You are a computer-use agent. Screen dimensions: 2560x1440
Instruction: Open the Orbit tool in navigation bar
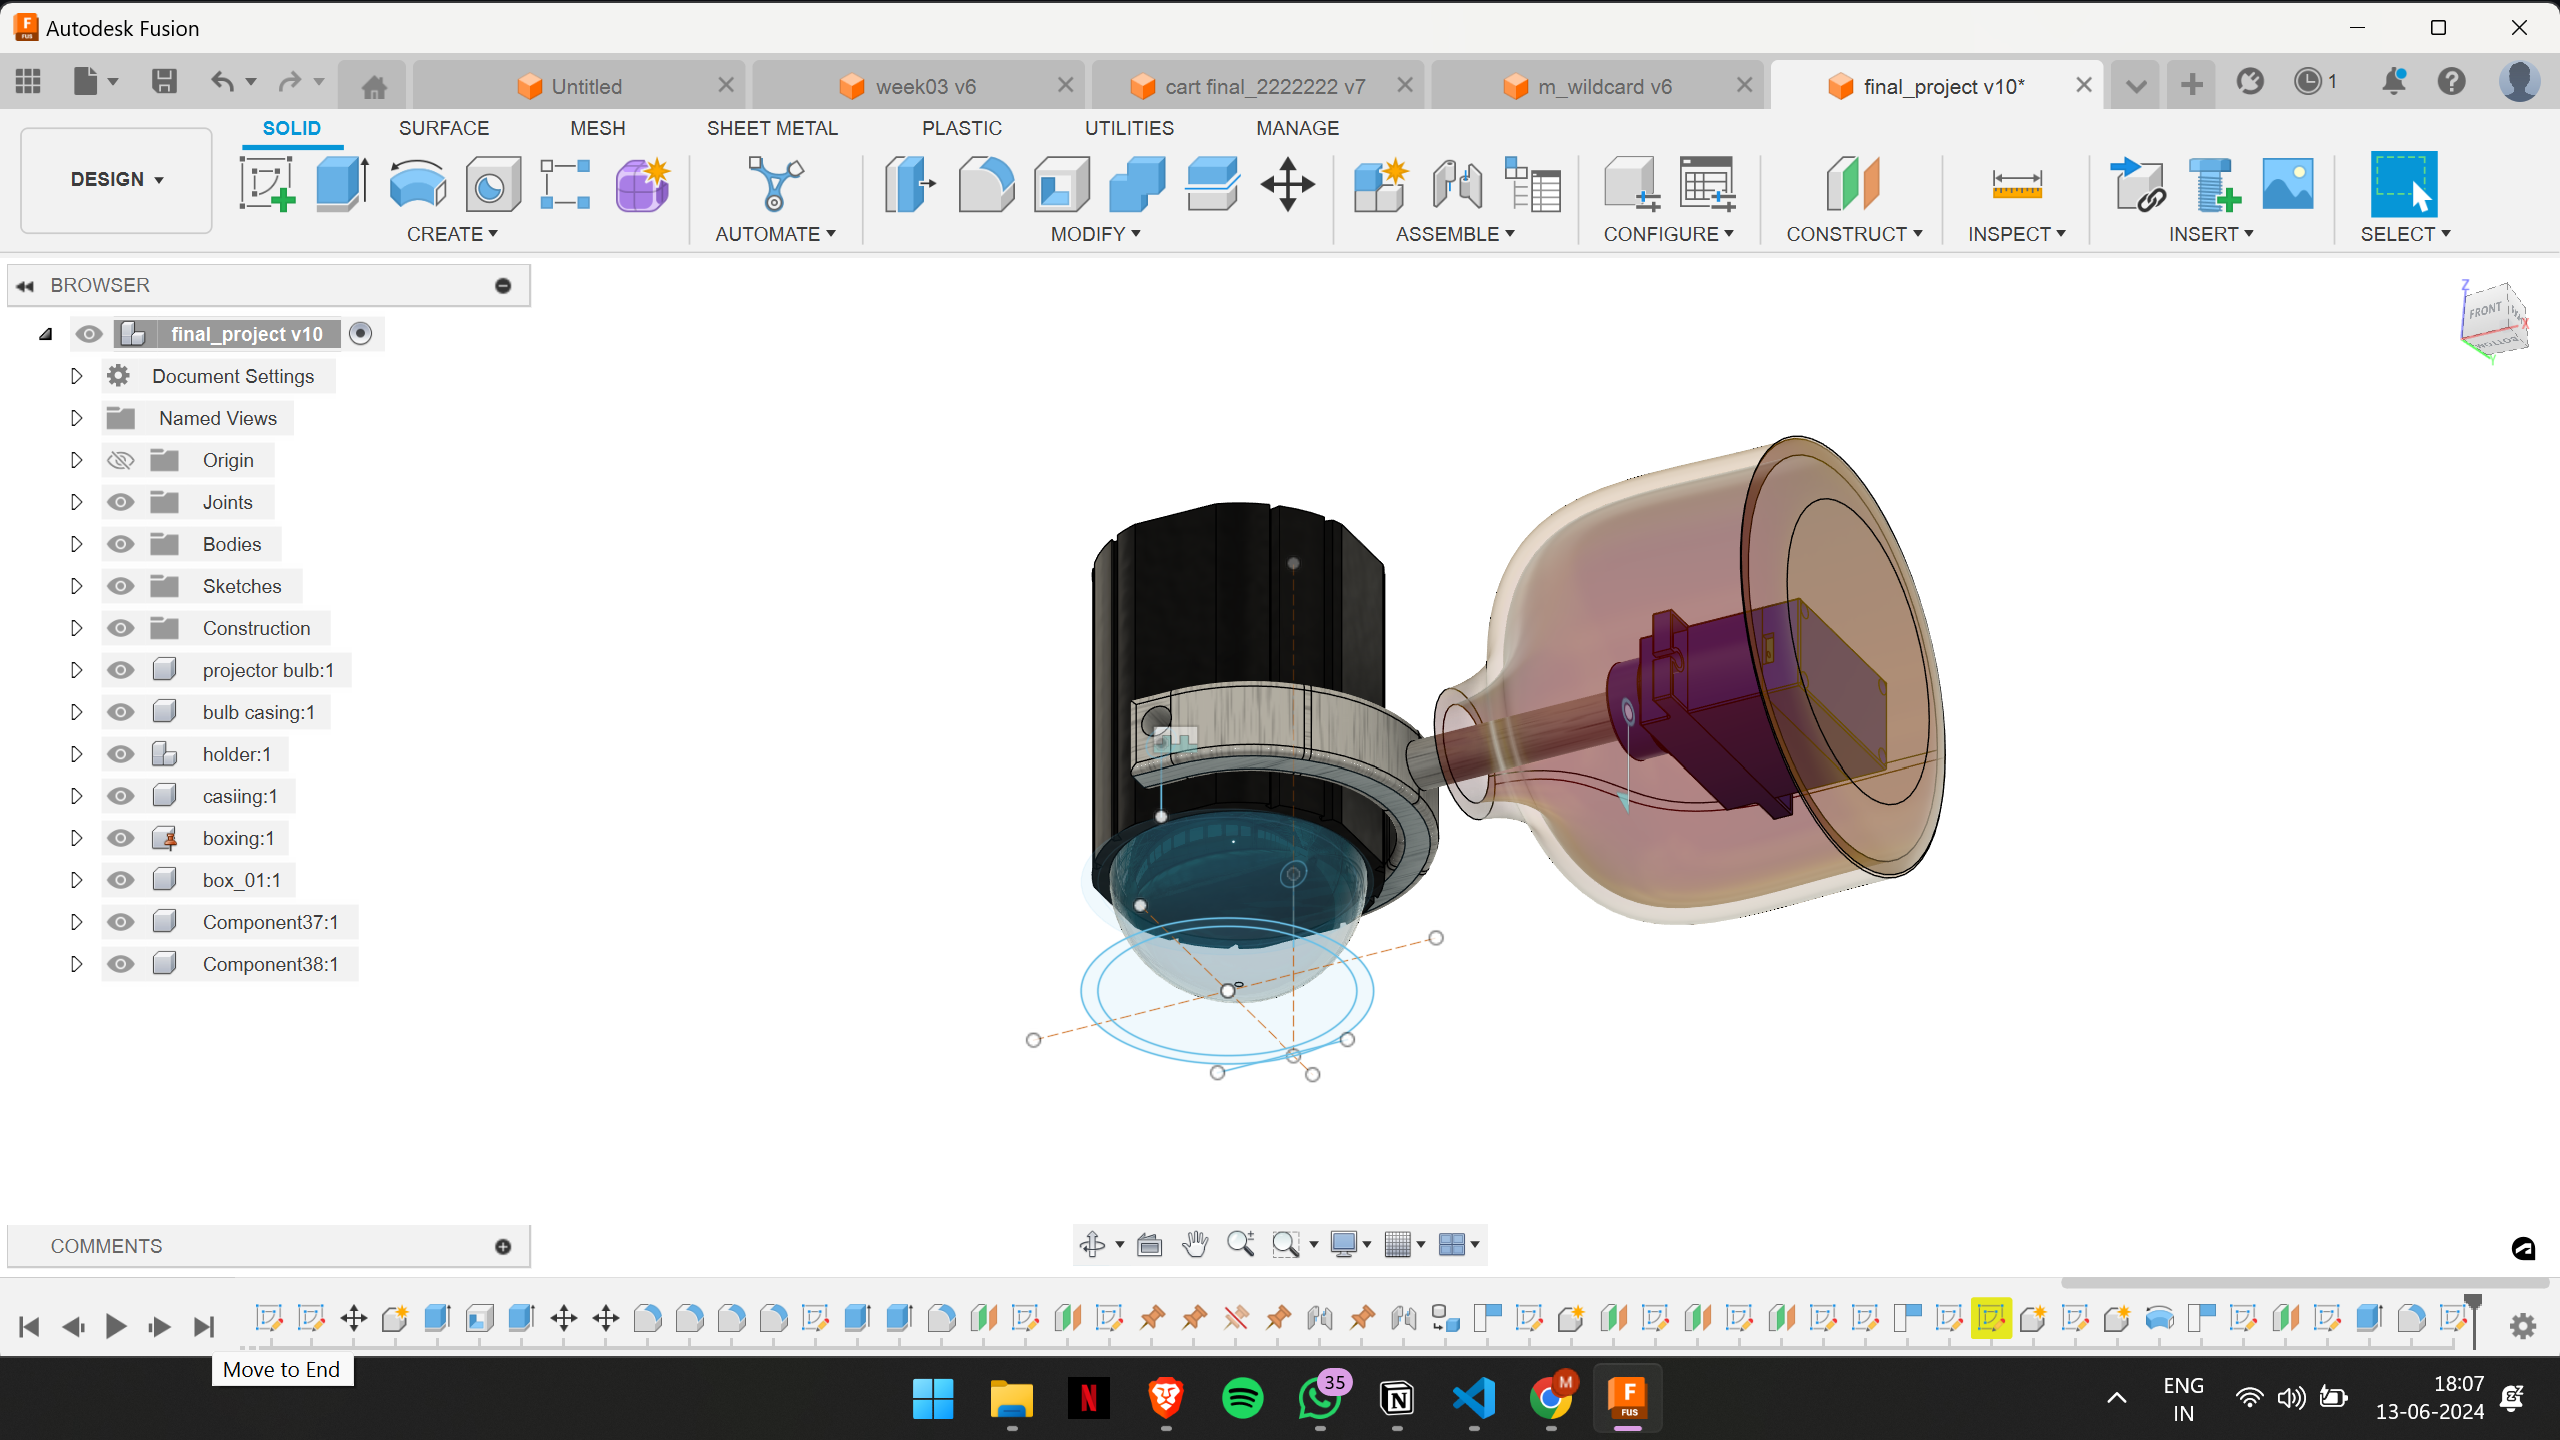(1092, 1244)
